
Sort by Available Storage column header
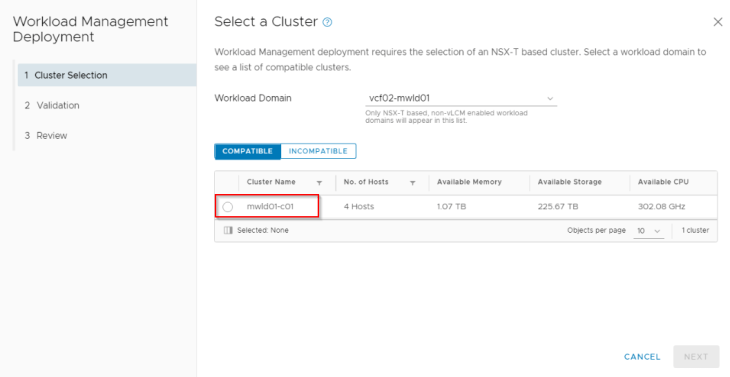click(x=569, y=182)
